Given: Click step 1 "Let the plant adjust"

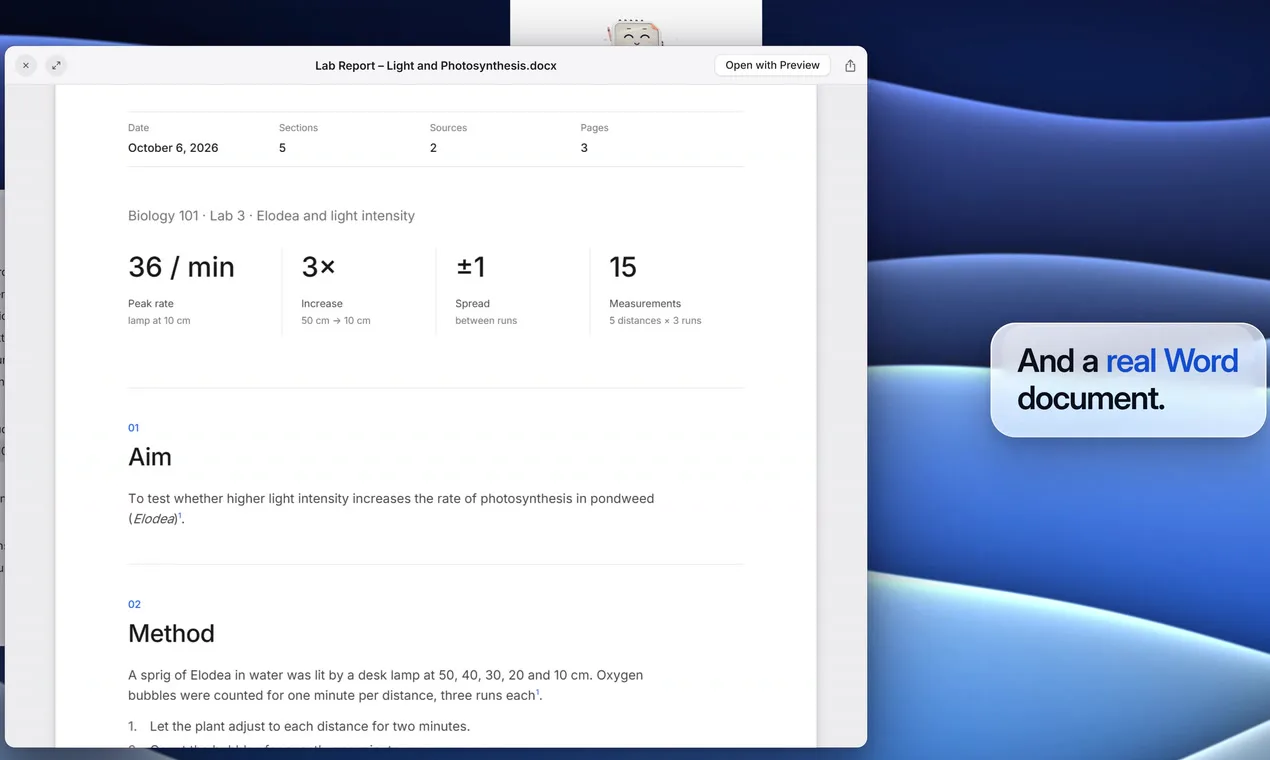Looking at the screenshot, I should click(x=299, y=726).
